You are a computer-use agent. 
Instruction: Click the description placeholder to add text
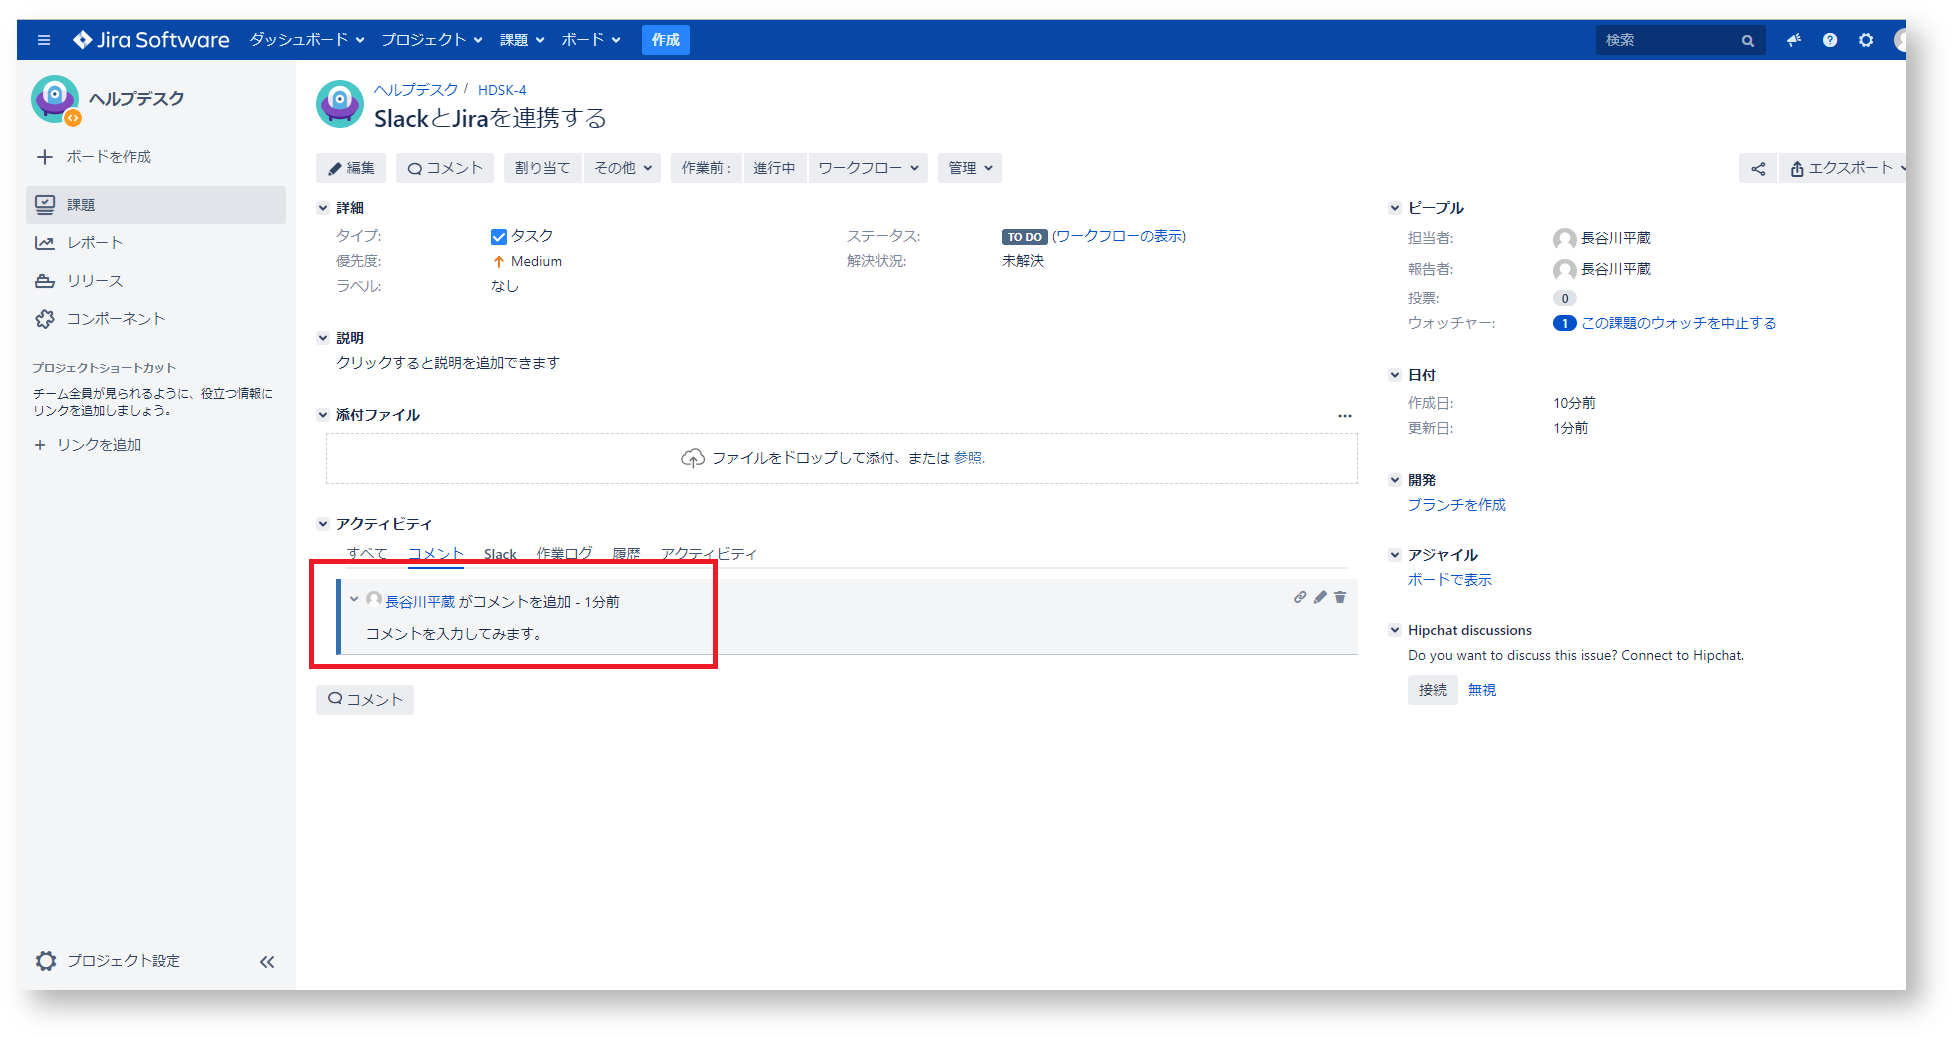448,363
